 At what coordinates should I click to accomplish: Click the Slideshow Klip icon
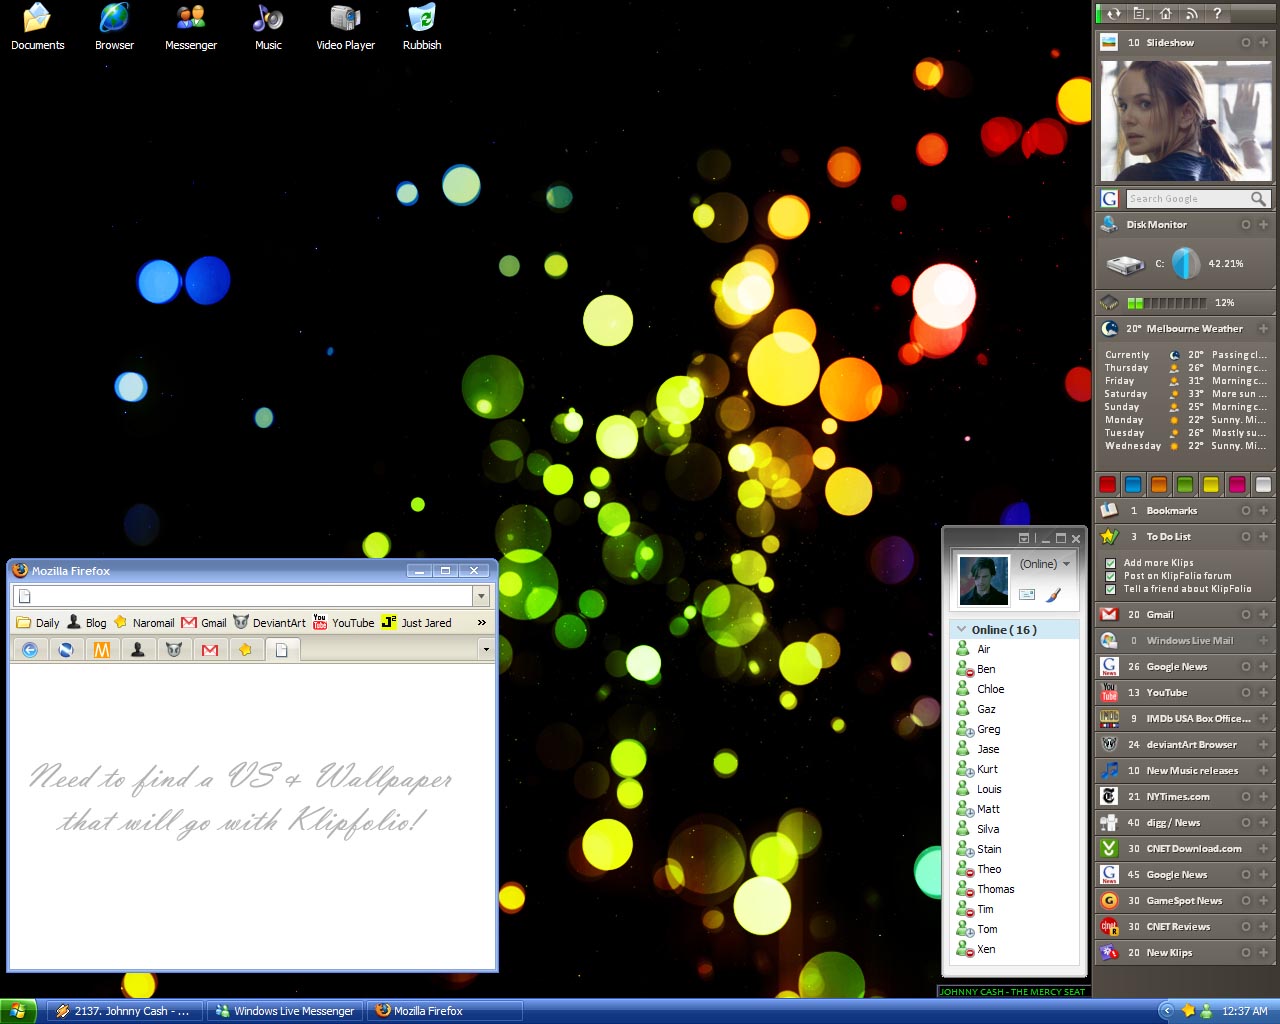click(1109, 42)
